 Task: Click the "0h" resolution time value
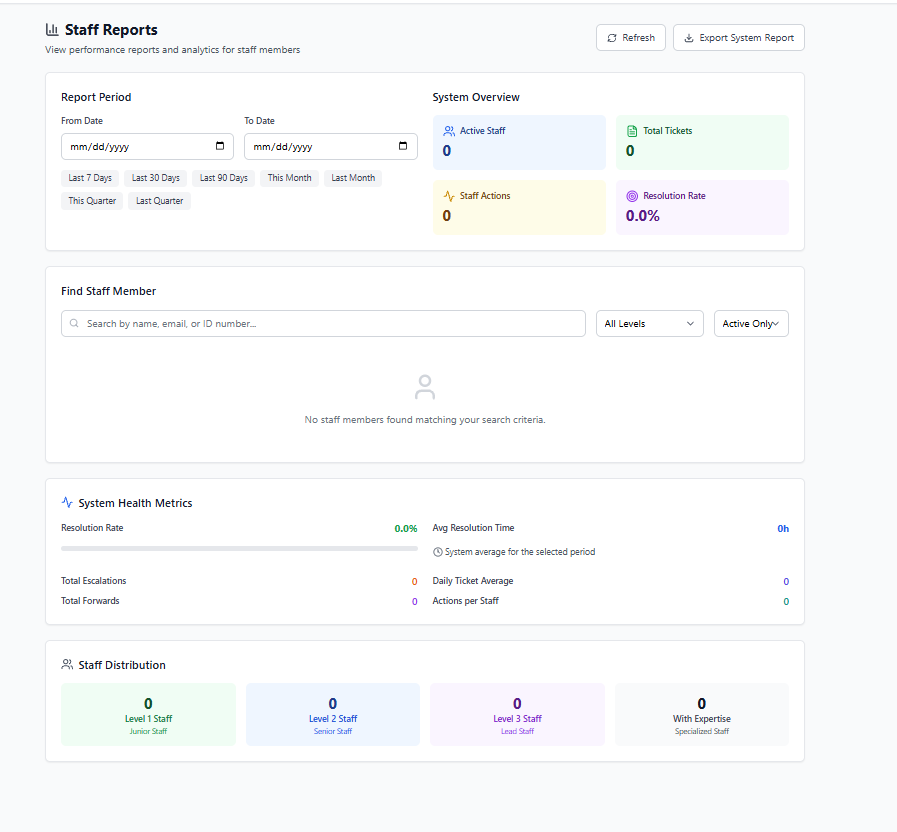click(783, 529)
